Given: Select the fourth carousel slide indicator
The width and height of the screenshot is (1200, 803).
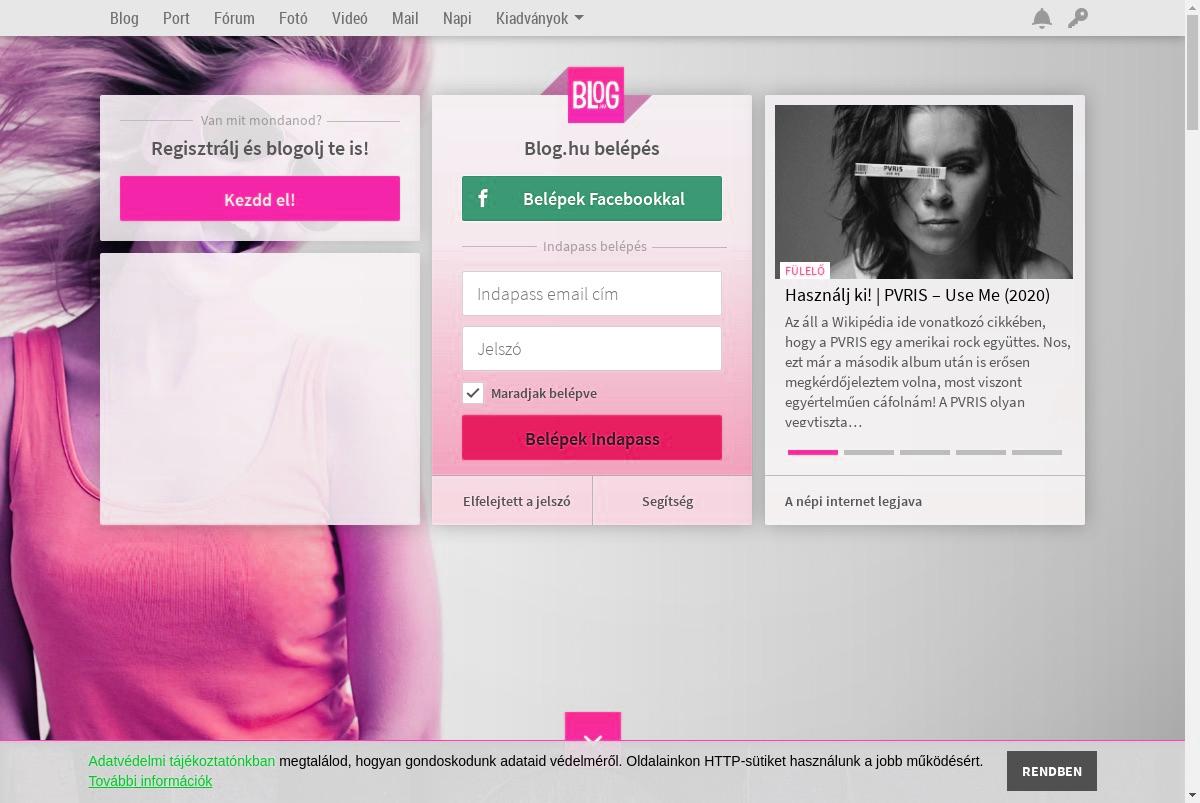Looking at the screenshot, I should (981, 452).
